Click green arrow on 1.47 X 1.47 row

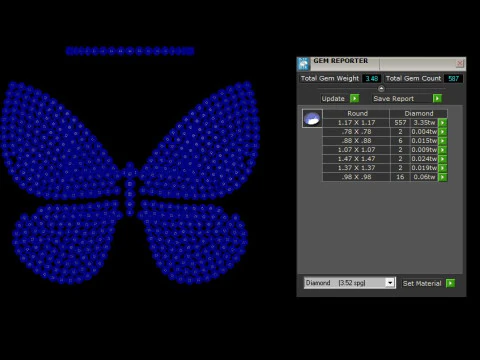coord(442,159)
